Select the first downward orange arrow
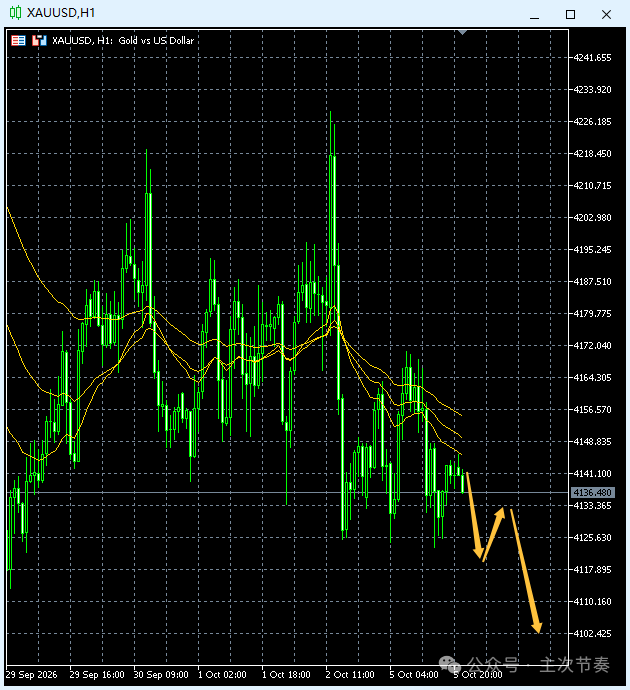This screenshot has width=630, height=690. tap(475, 515)
